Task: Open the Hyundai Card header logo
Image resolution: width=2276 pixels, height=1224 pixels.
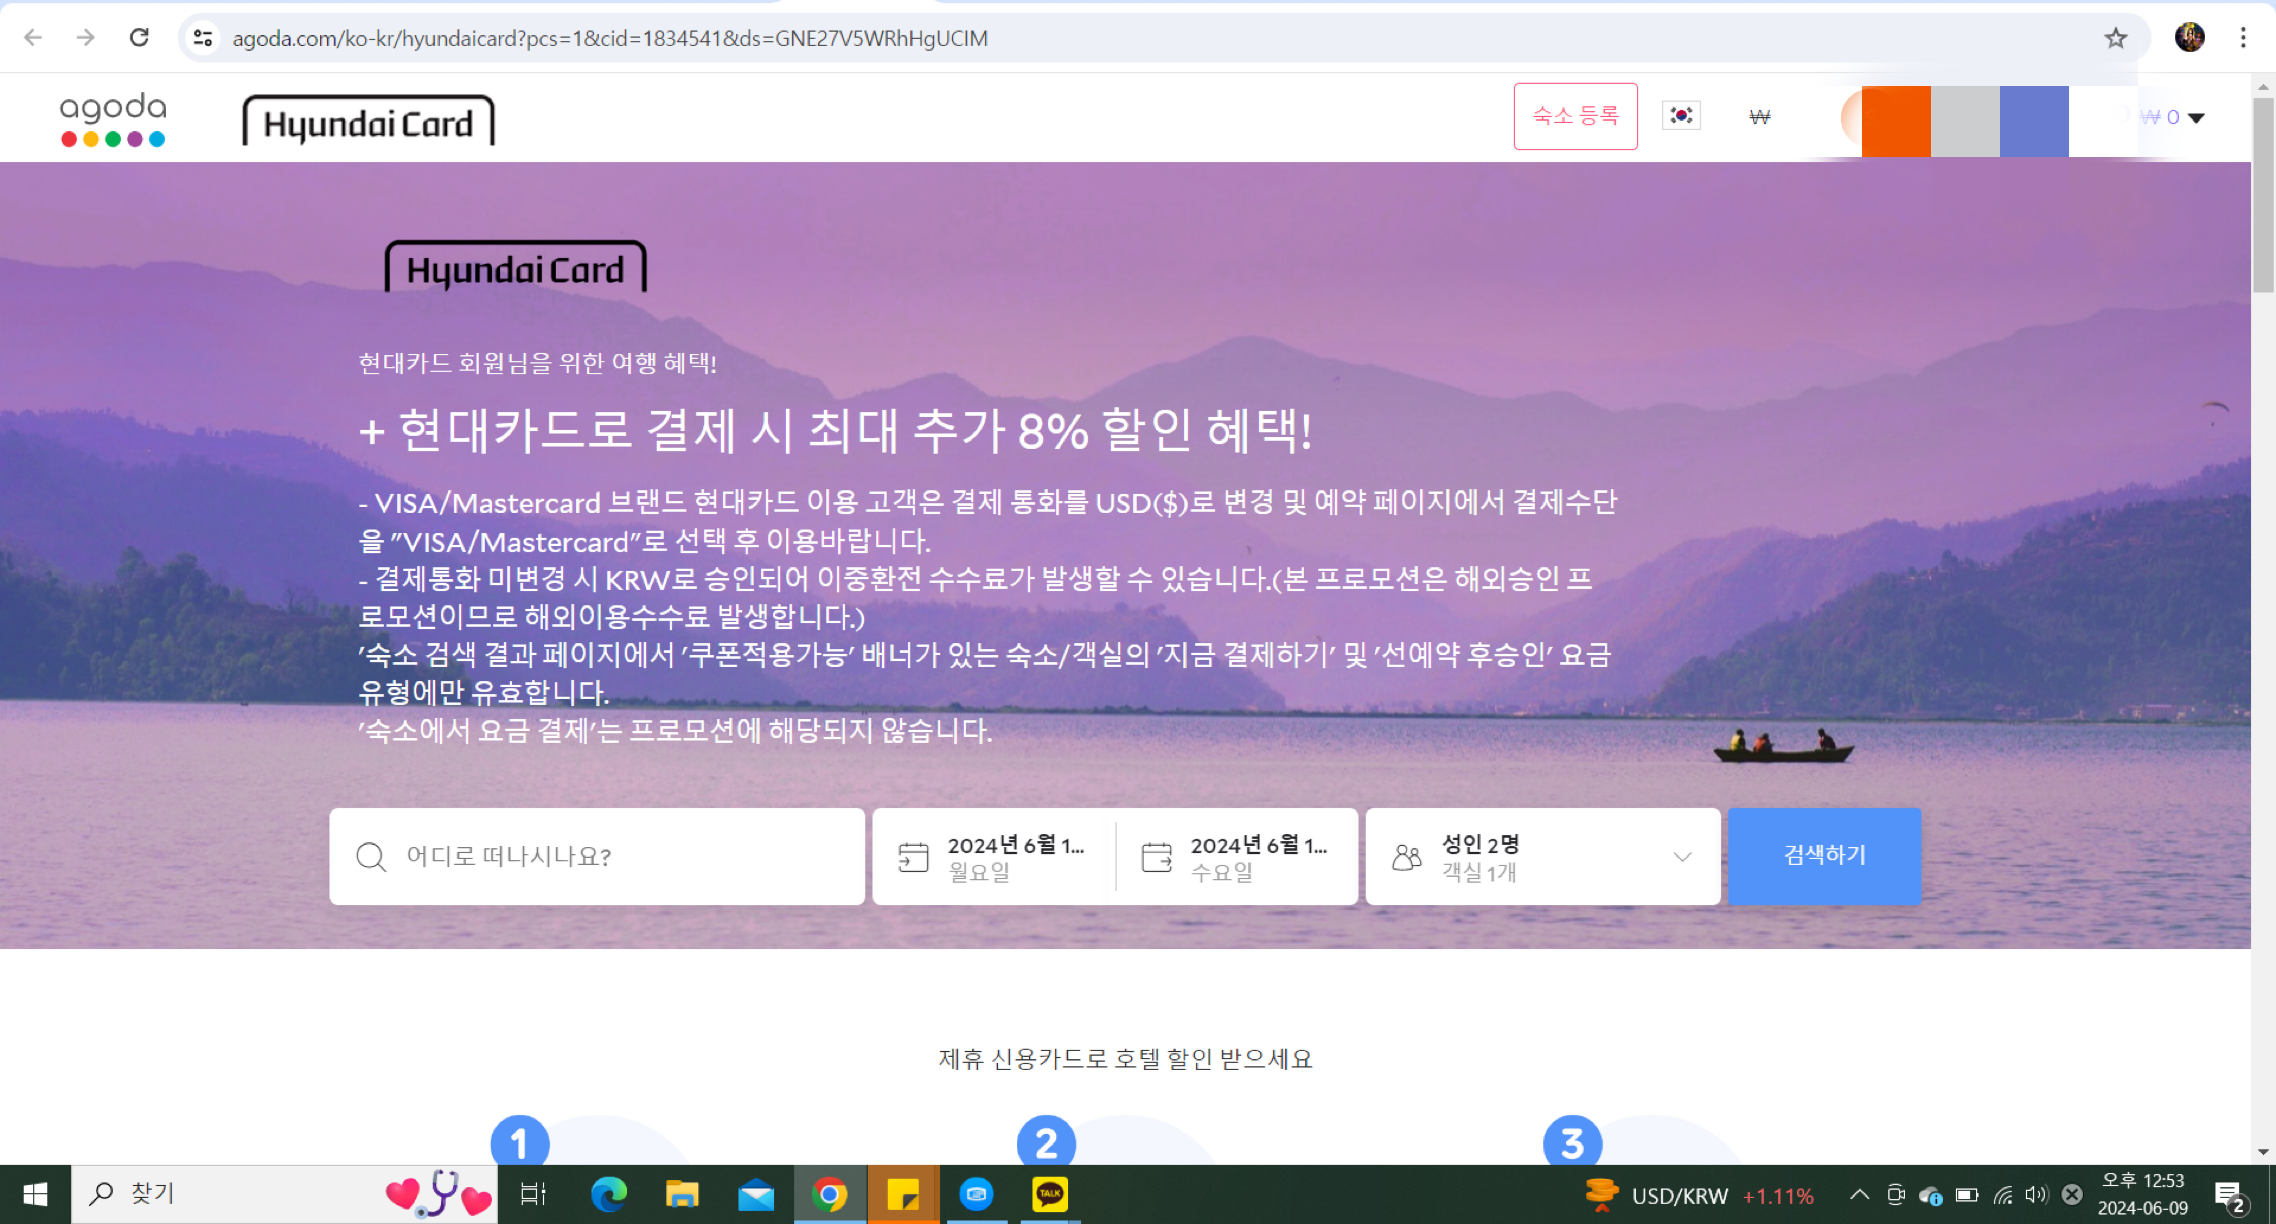Action: point(368,121)
